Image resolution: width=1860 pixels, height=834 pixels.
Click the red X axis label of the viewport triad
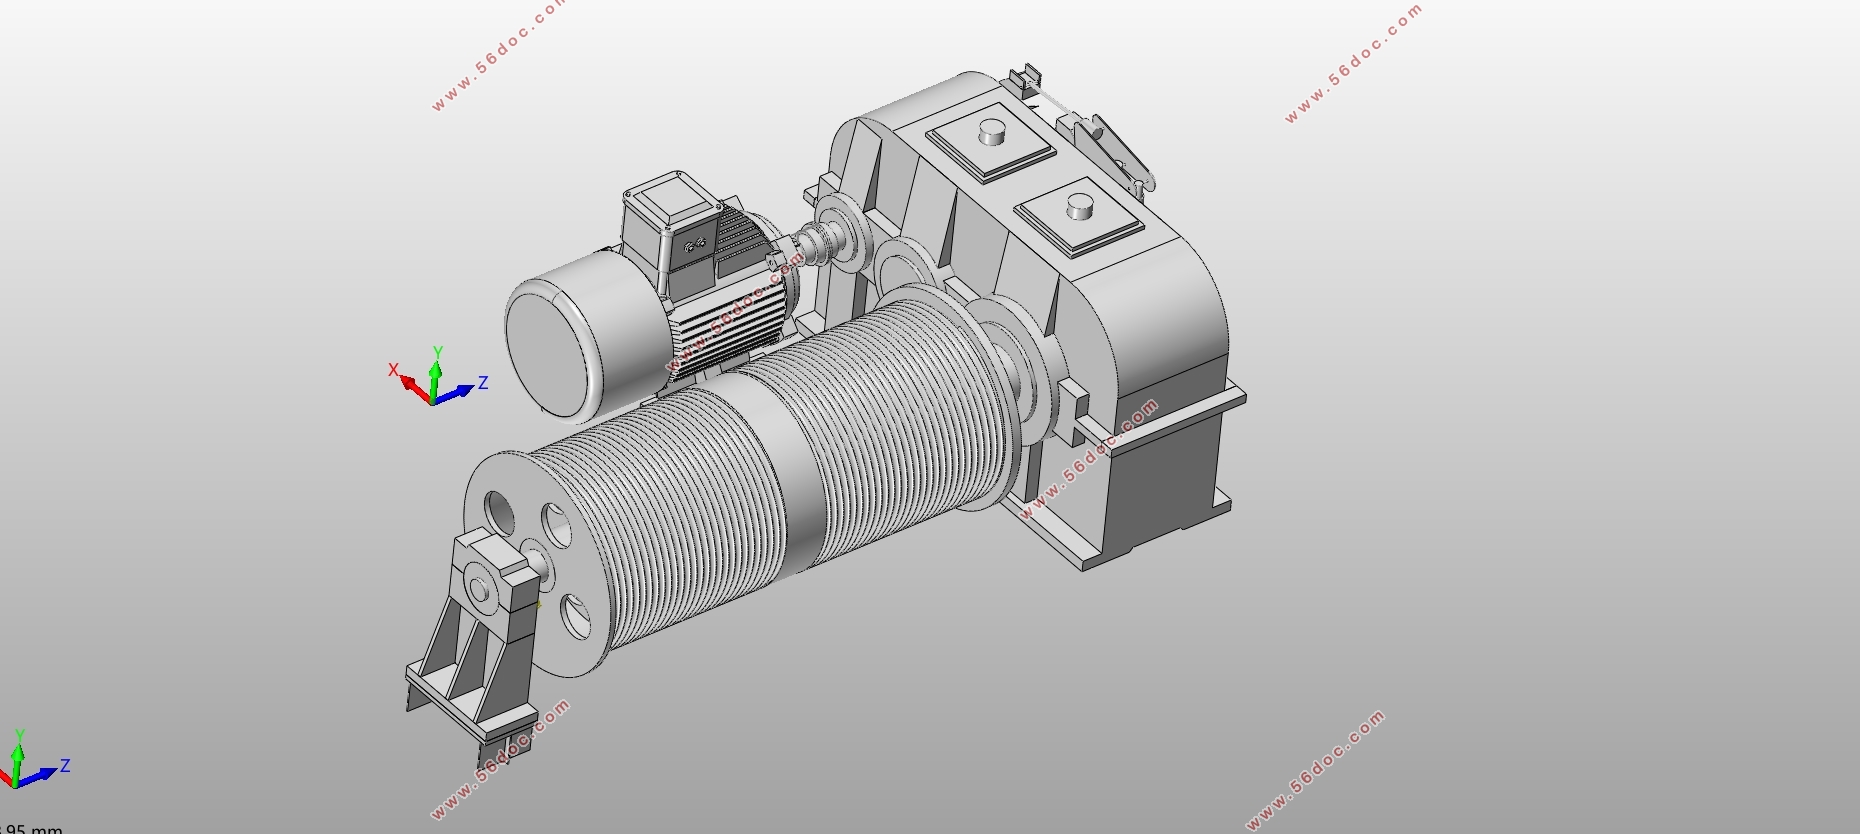[394, 370]
